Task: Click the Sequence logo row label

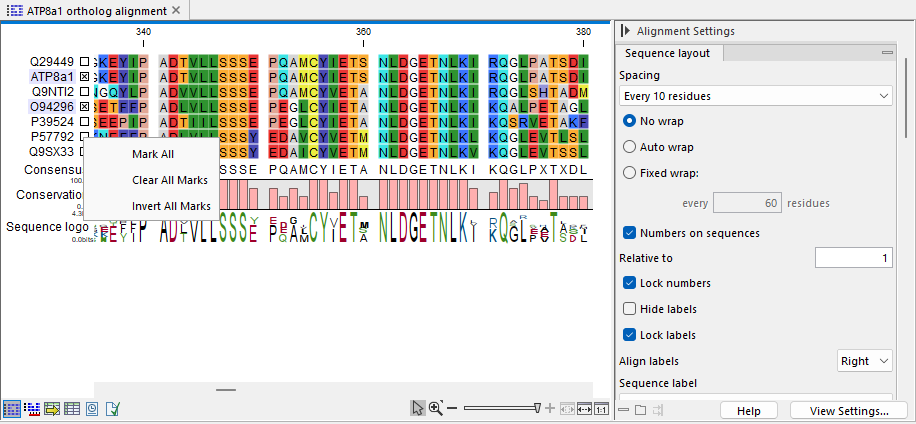Action: pos(47,227)
